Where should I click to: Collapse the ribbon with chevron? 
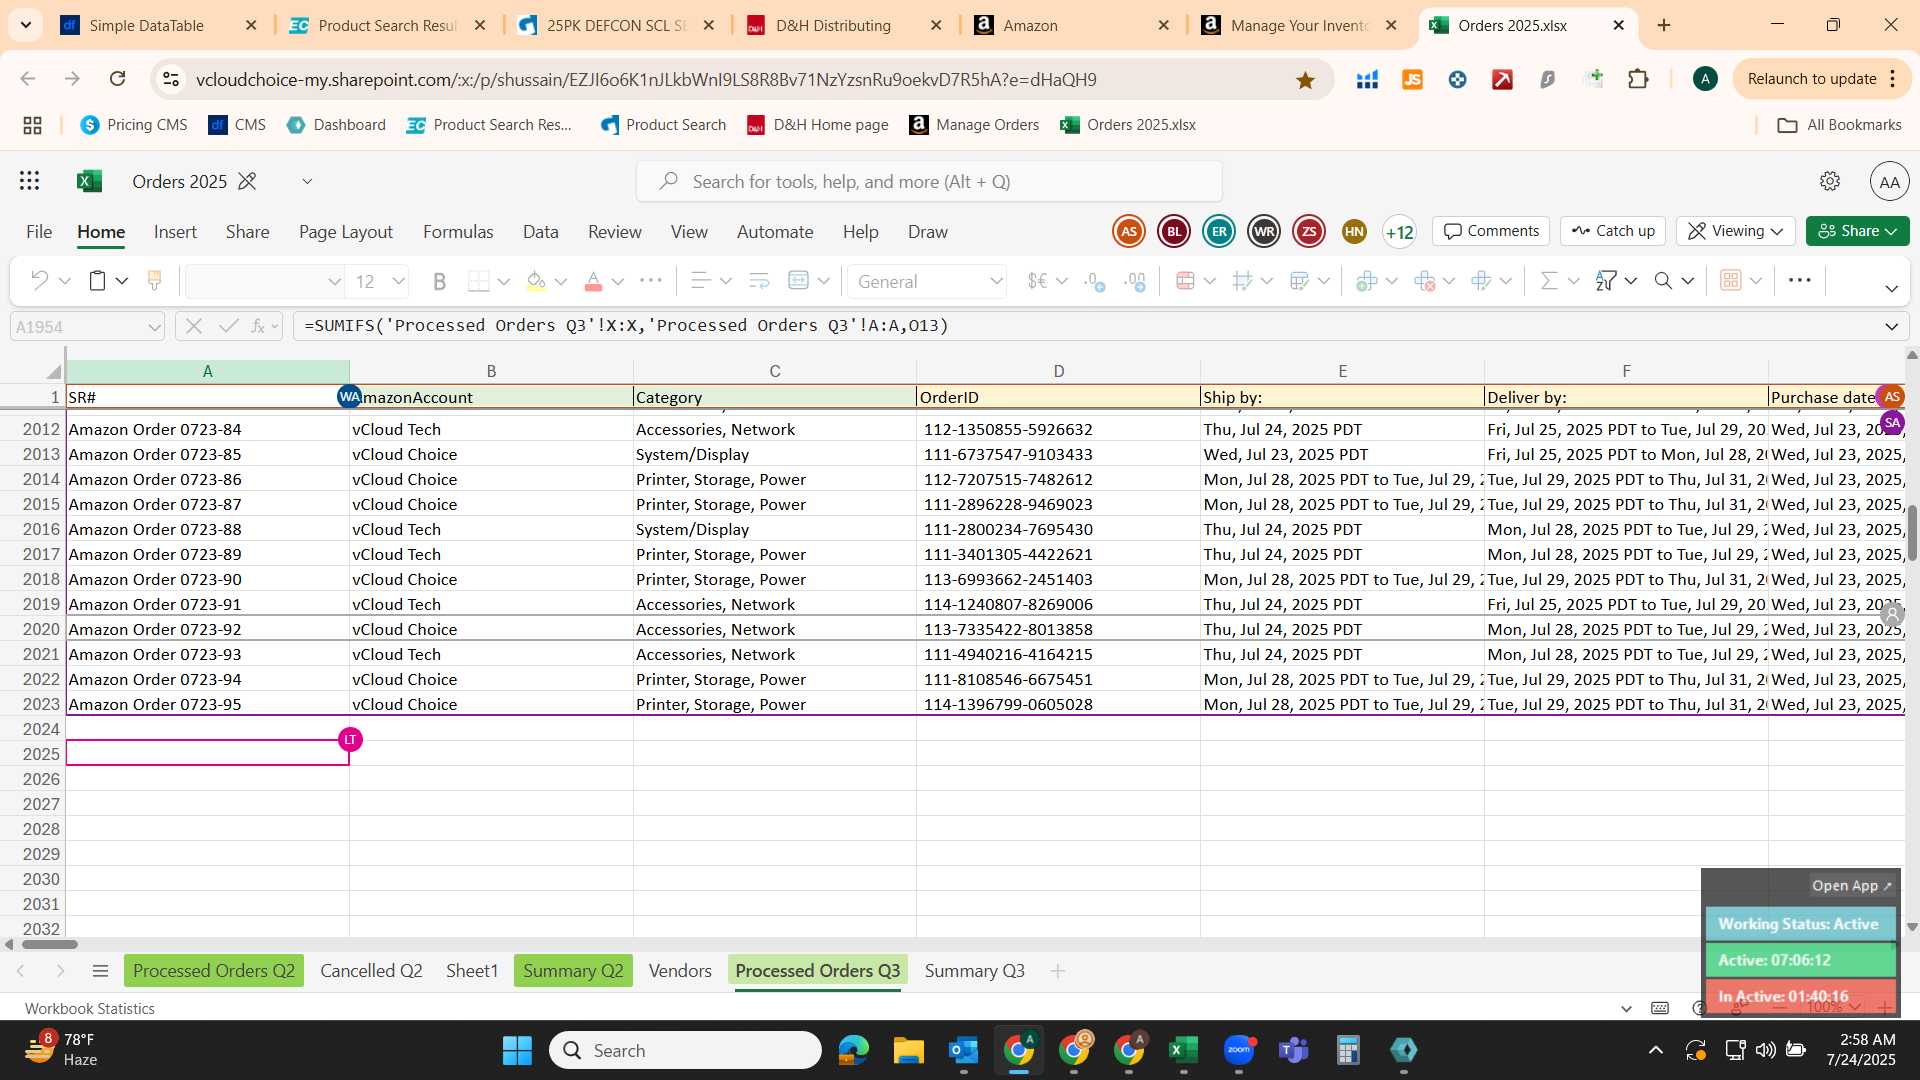click(x=1891, y=289)
